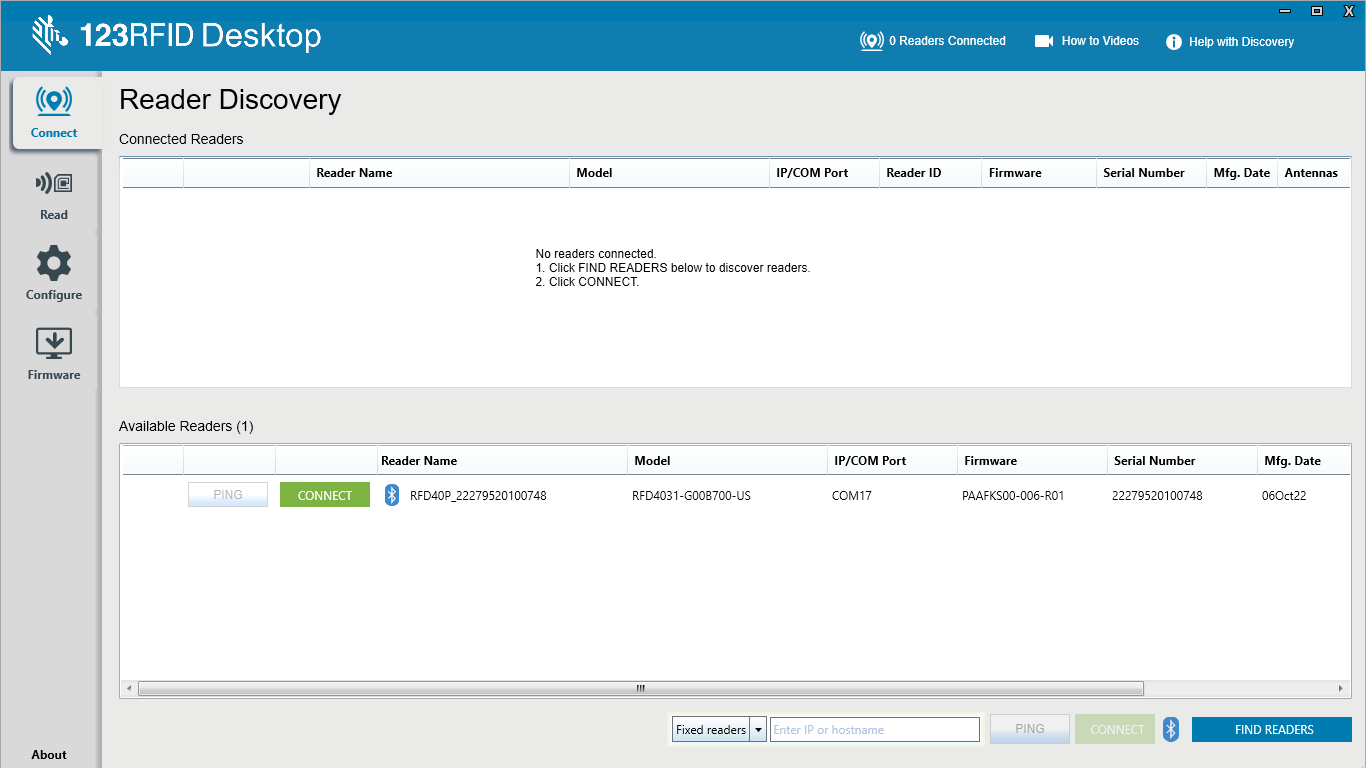The image size is (1366, 768).
Task: Click the Zebra logo in header
Action: [x=48, y=36]
